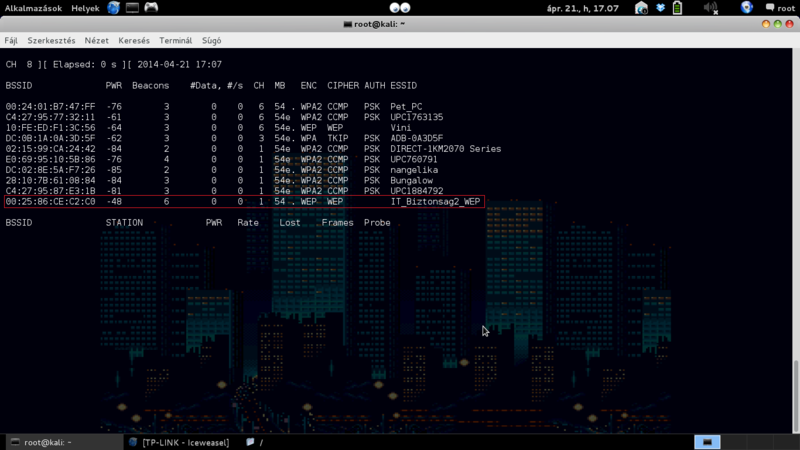Select root@kali terminal in taskbar
Screen dimensions: 800x450
click(50, 442)
